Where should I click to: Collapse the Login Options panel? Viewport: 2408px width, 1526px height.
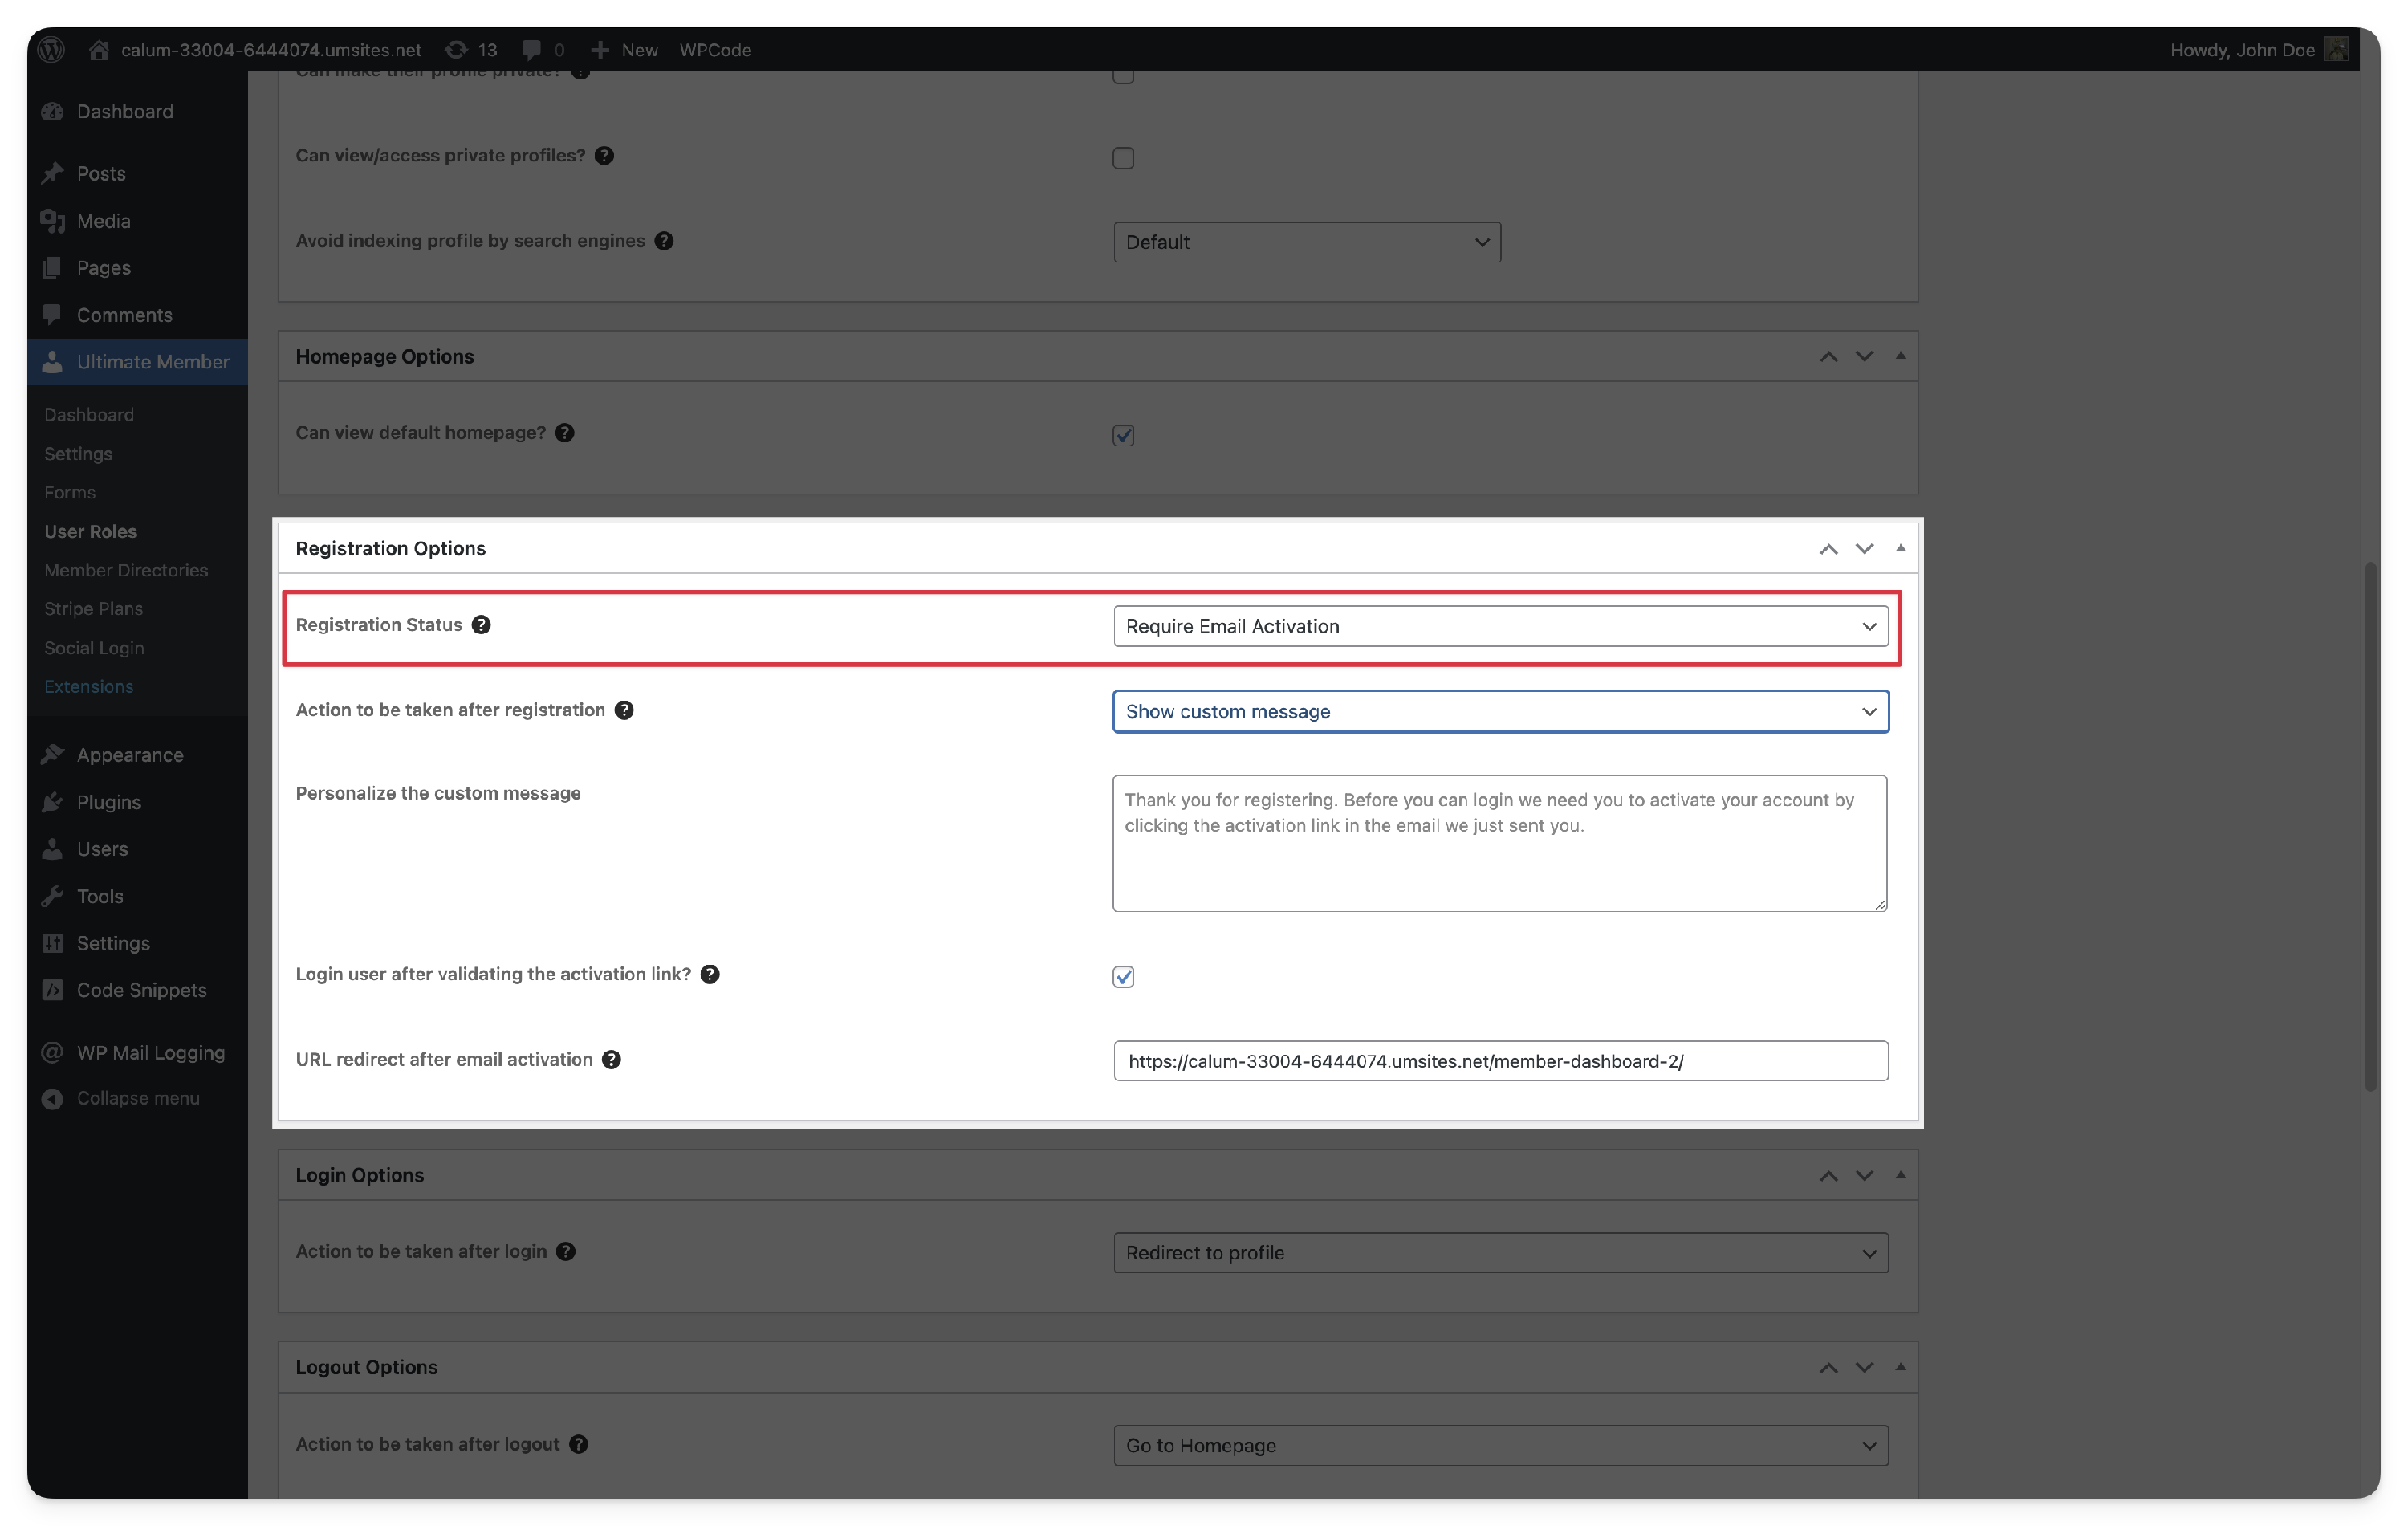click(x=1900, y=1175)
